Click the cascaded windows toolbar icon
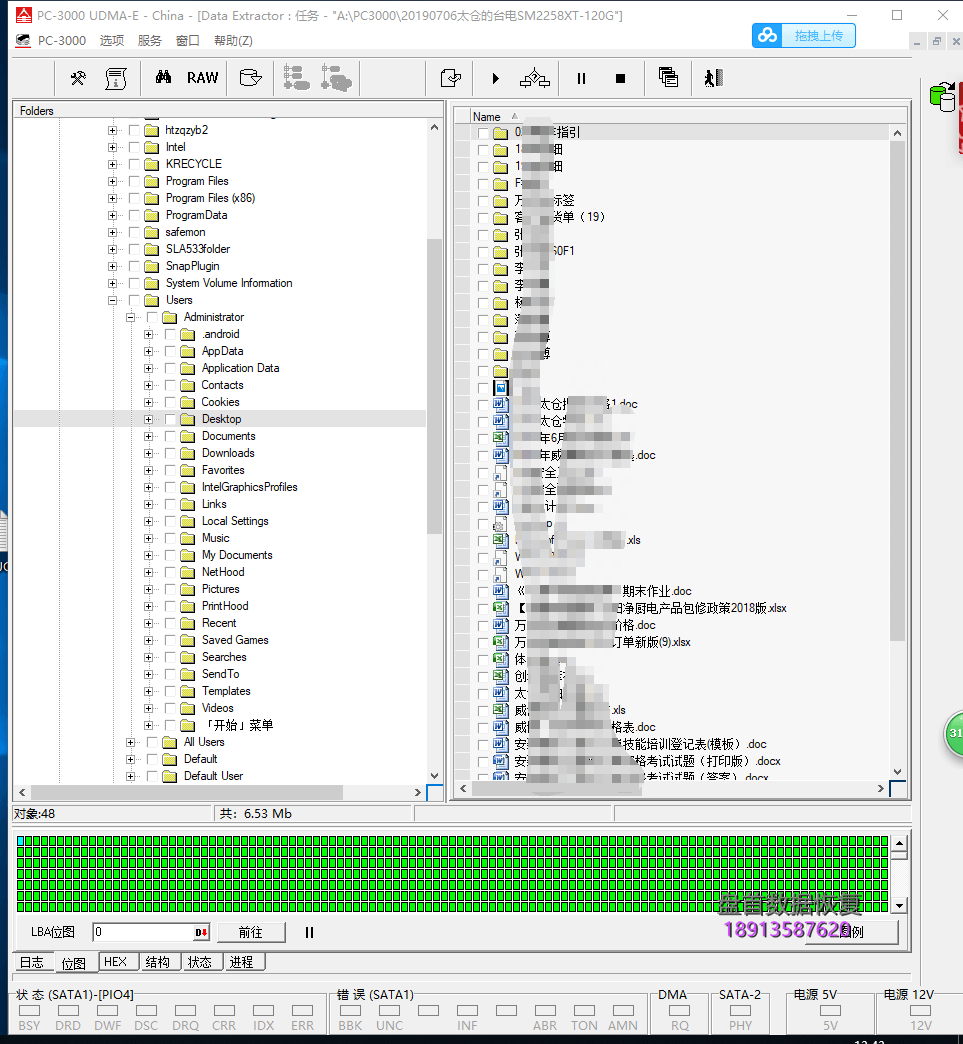 (x=668, y=77)
